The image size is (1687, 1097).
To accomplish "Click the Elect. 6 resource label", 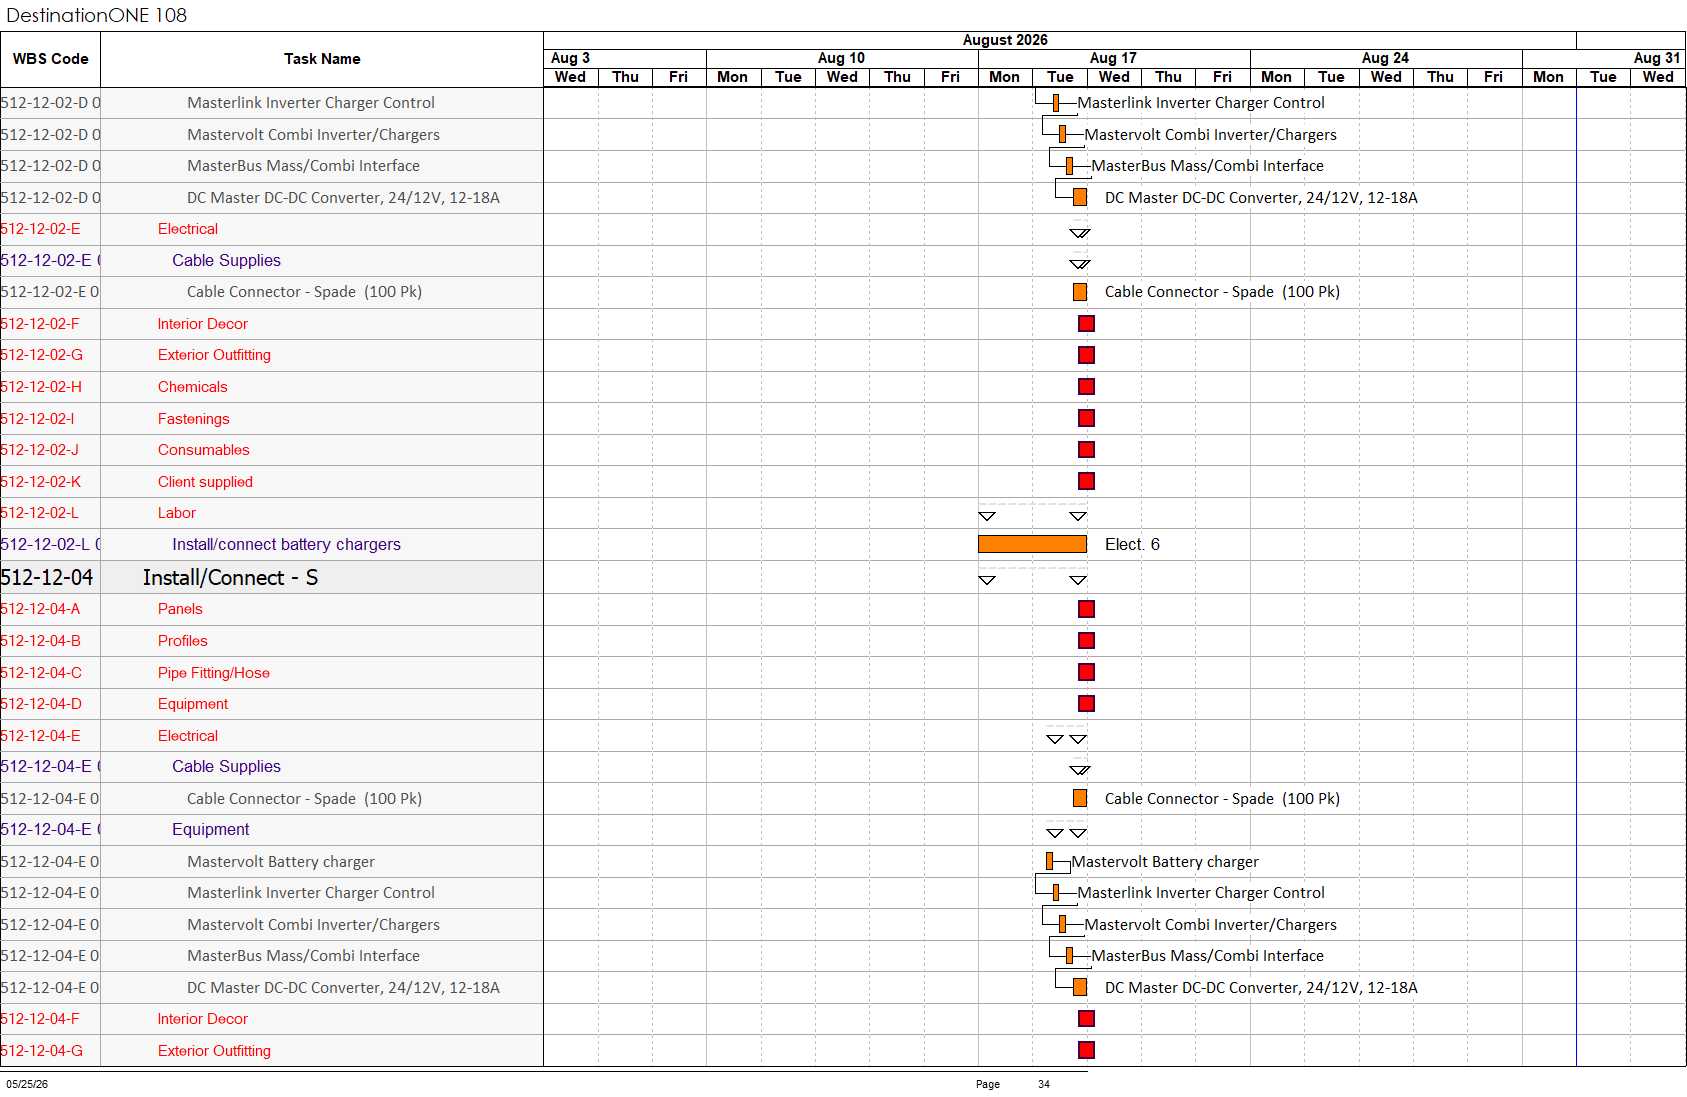I will click(1132, 544).
